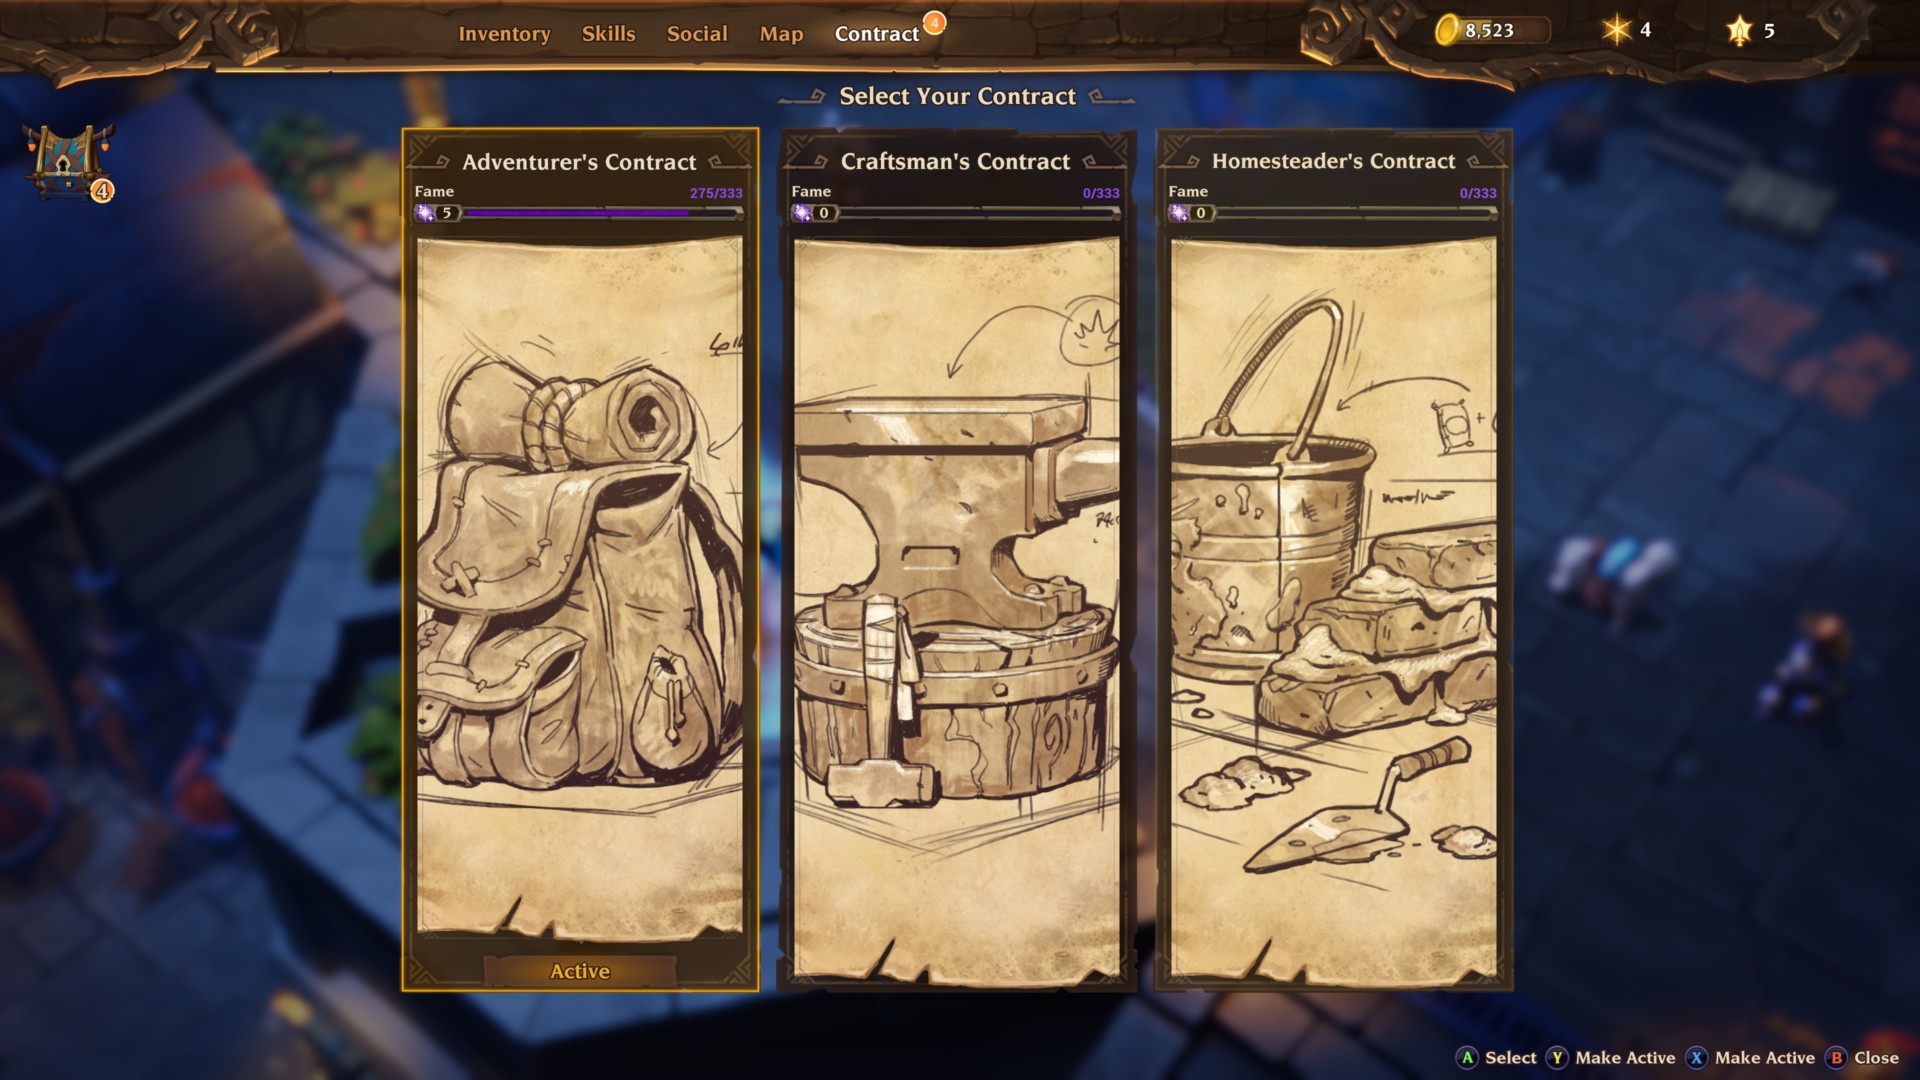The height and width of the screenshot is (1080, 1920).
Task: Click the Active label on Adventurer's Contract
Action: [x=580, y=971]
